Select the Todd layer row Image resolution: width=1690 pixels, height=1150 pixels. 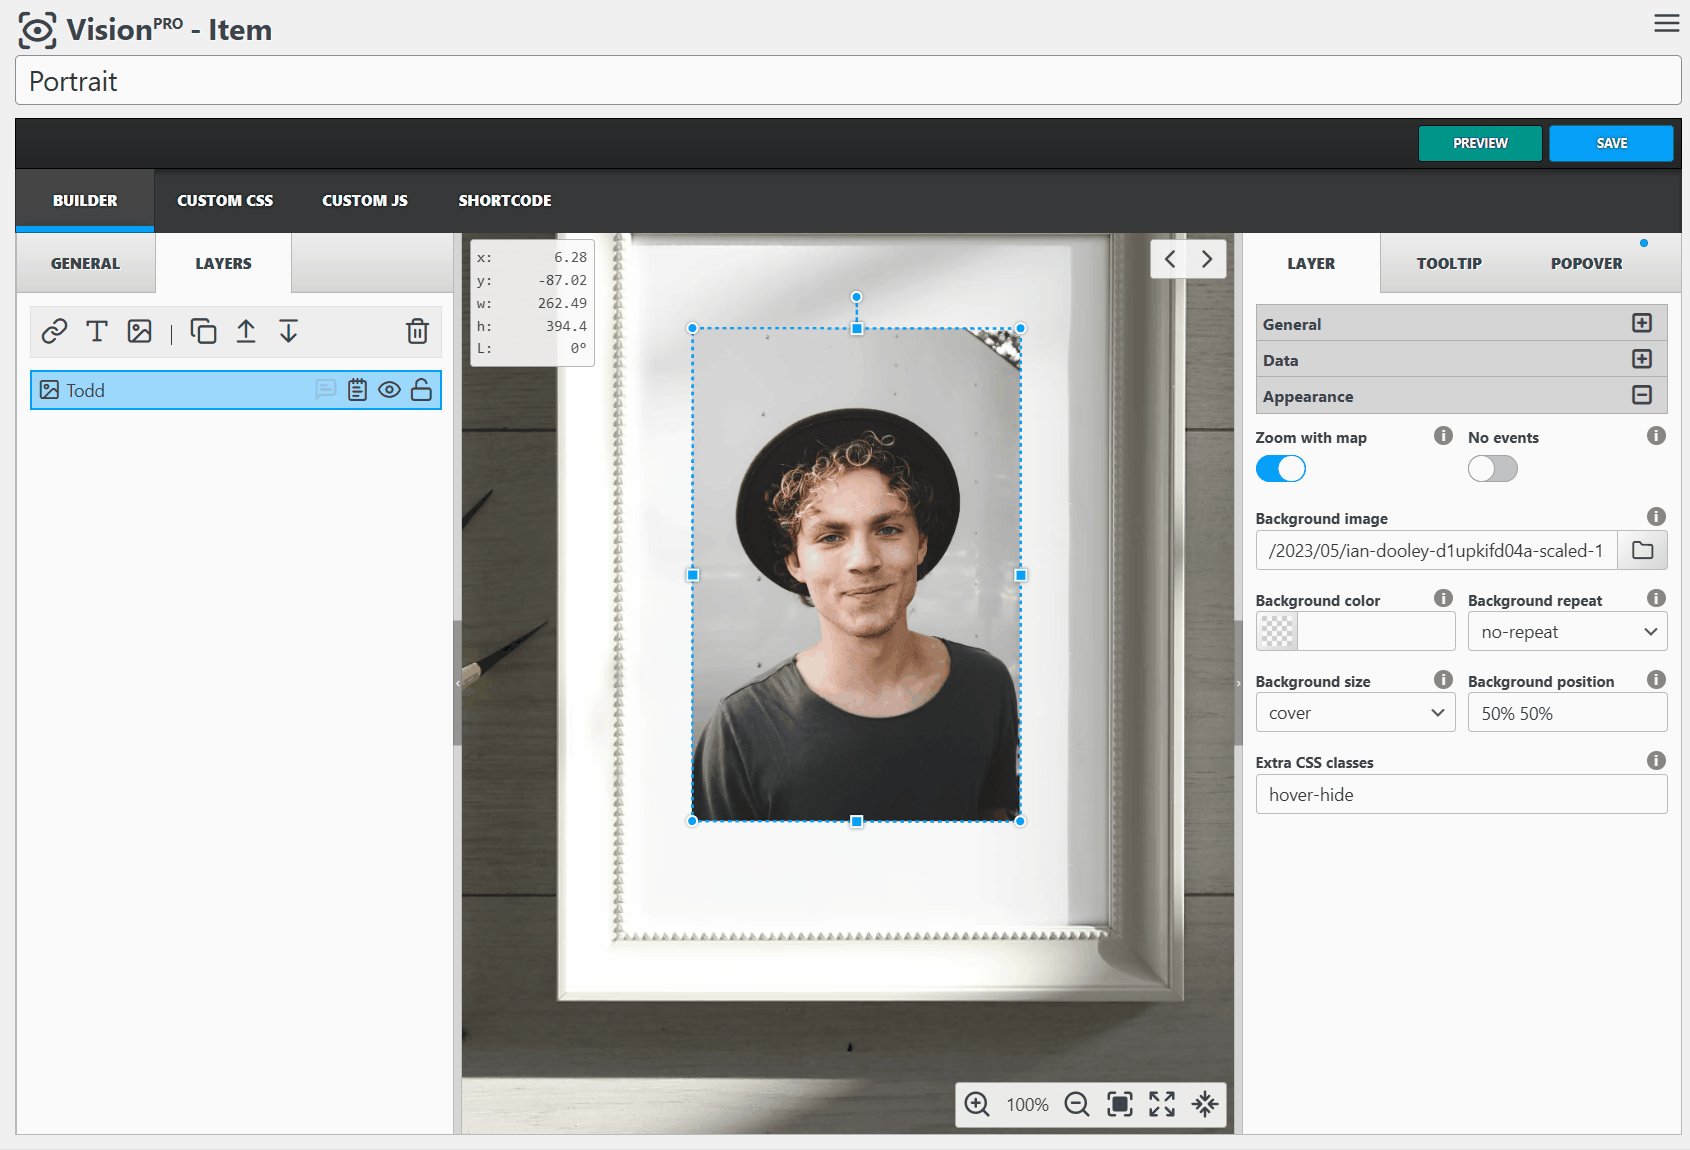pos(236,390)
